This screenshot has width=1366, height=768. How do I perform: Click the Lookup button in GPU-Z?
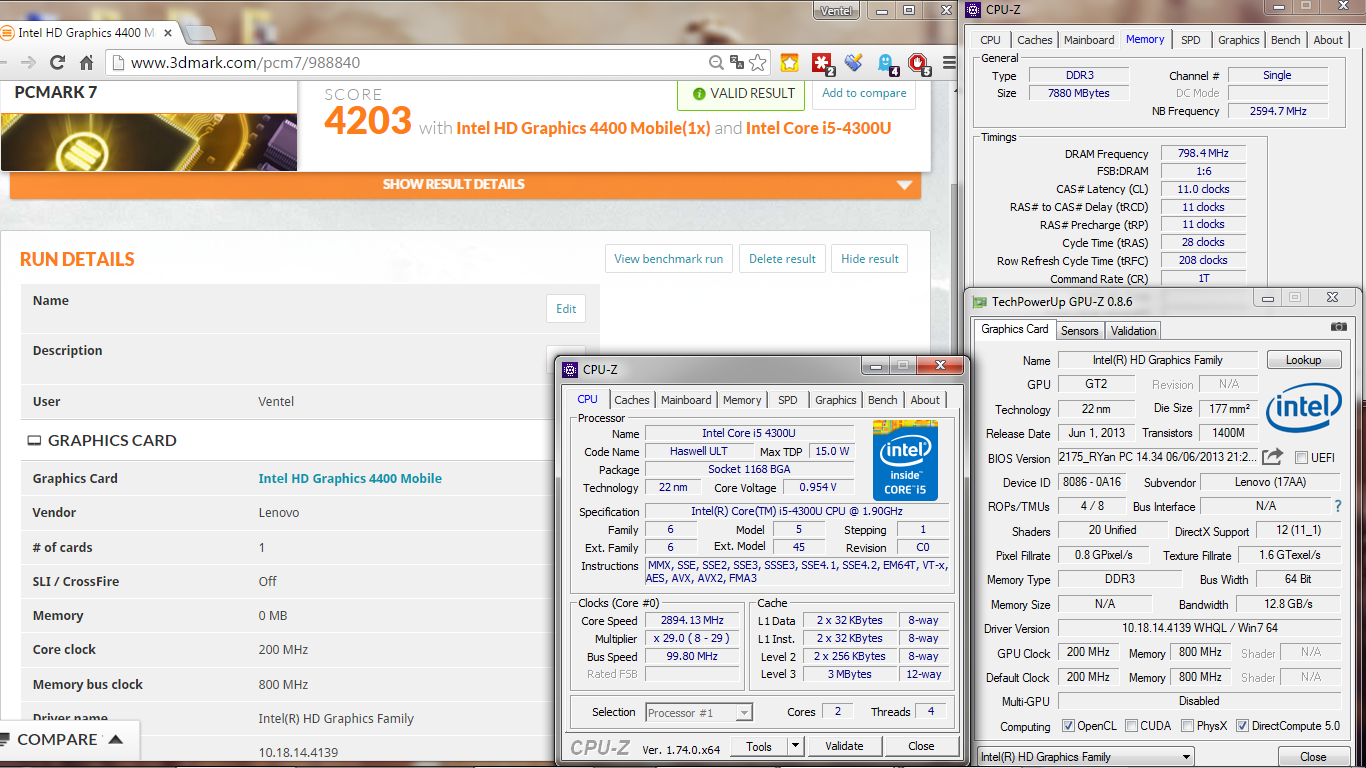pyautogui.click(x=1303, y=360)
